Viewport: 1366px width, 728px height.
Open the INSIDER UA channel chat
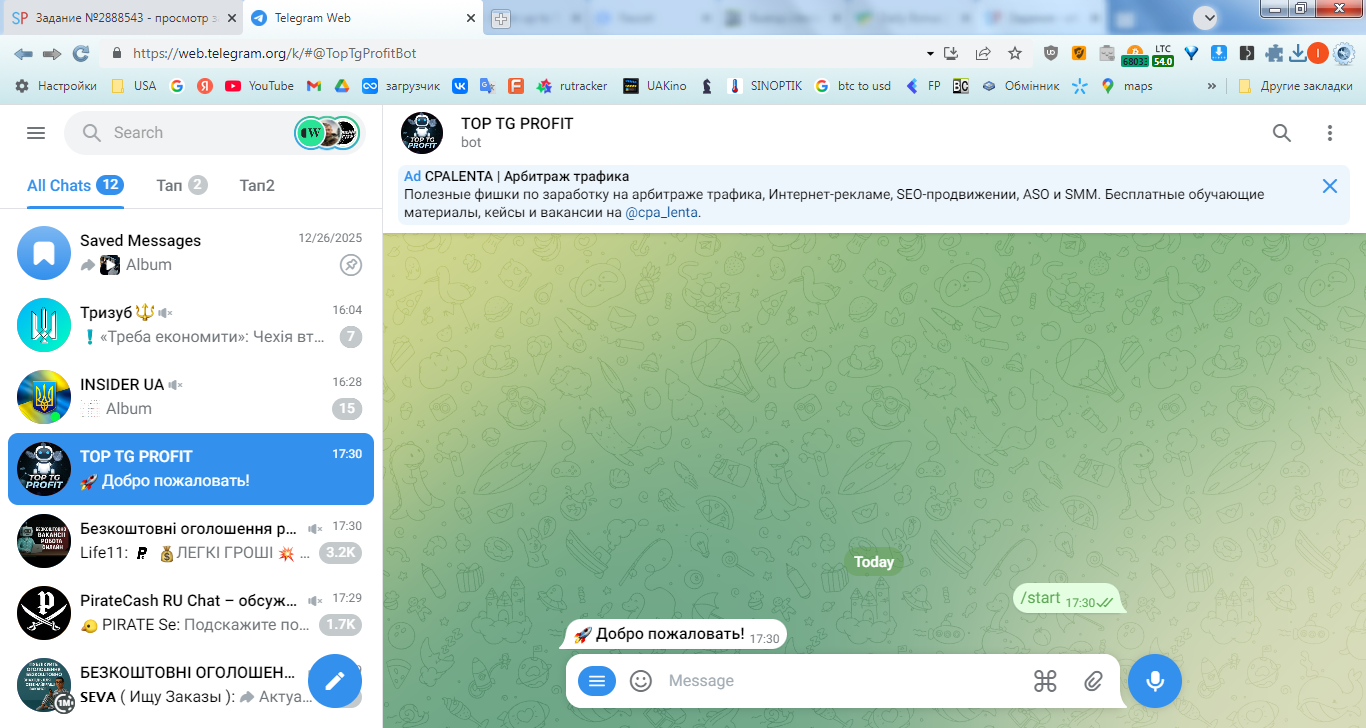click(x=191, y=397)
